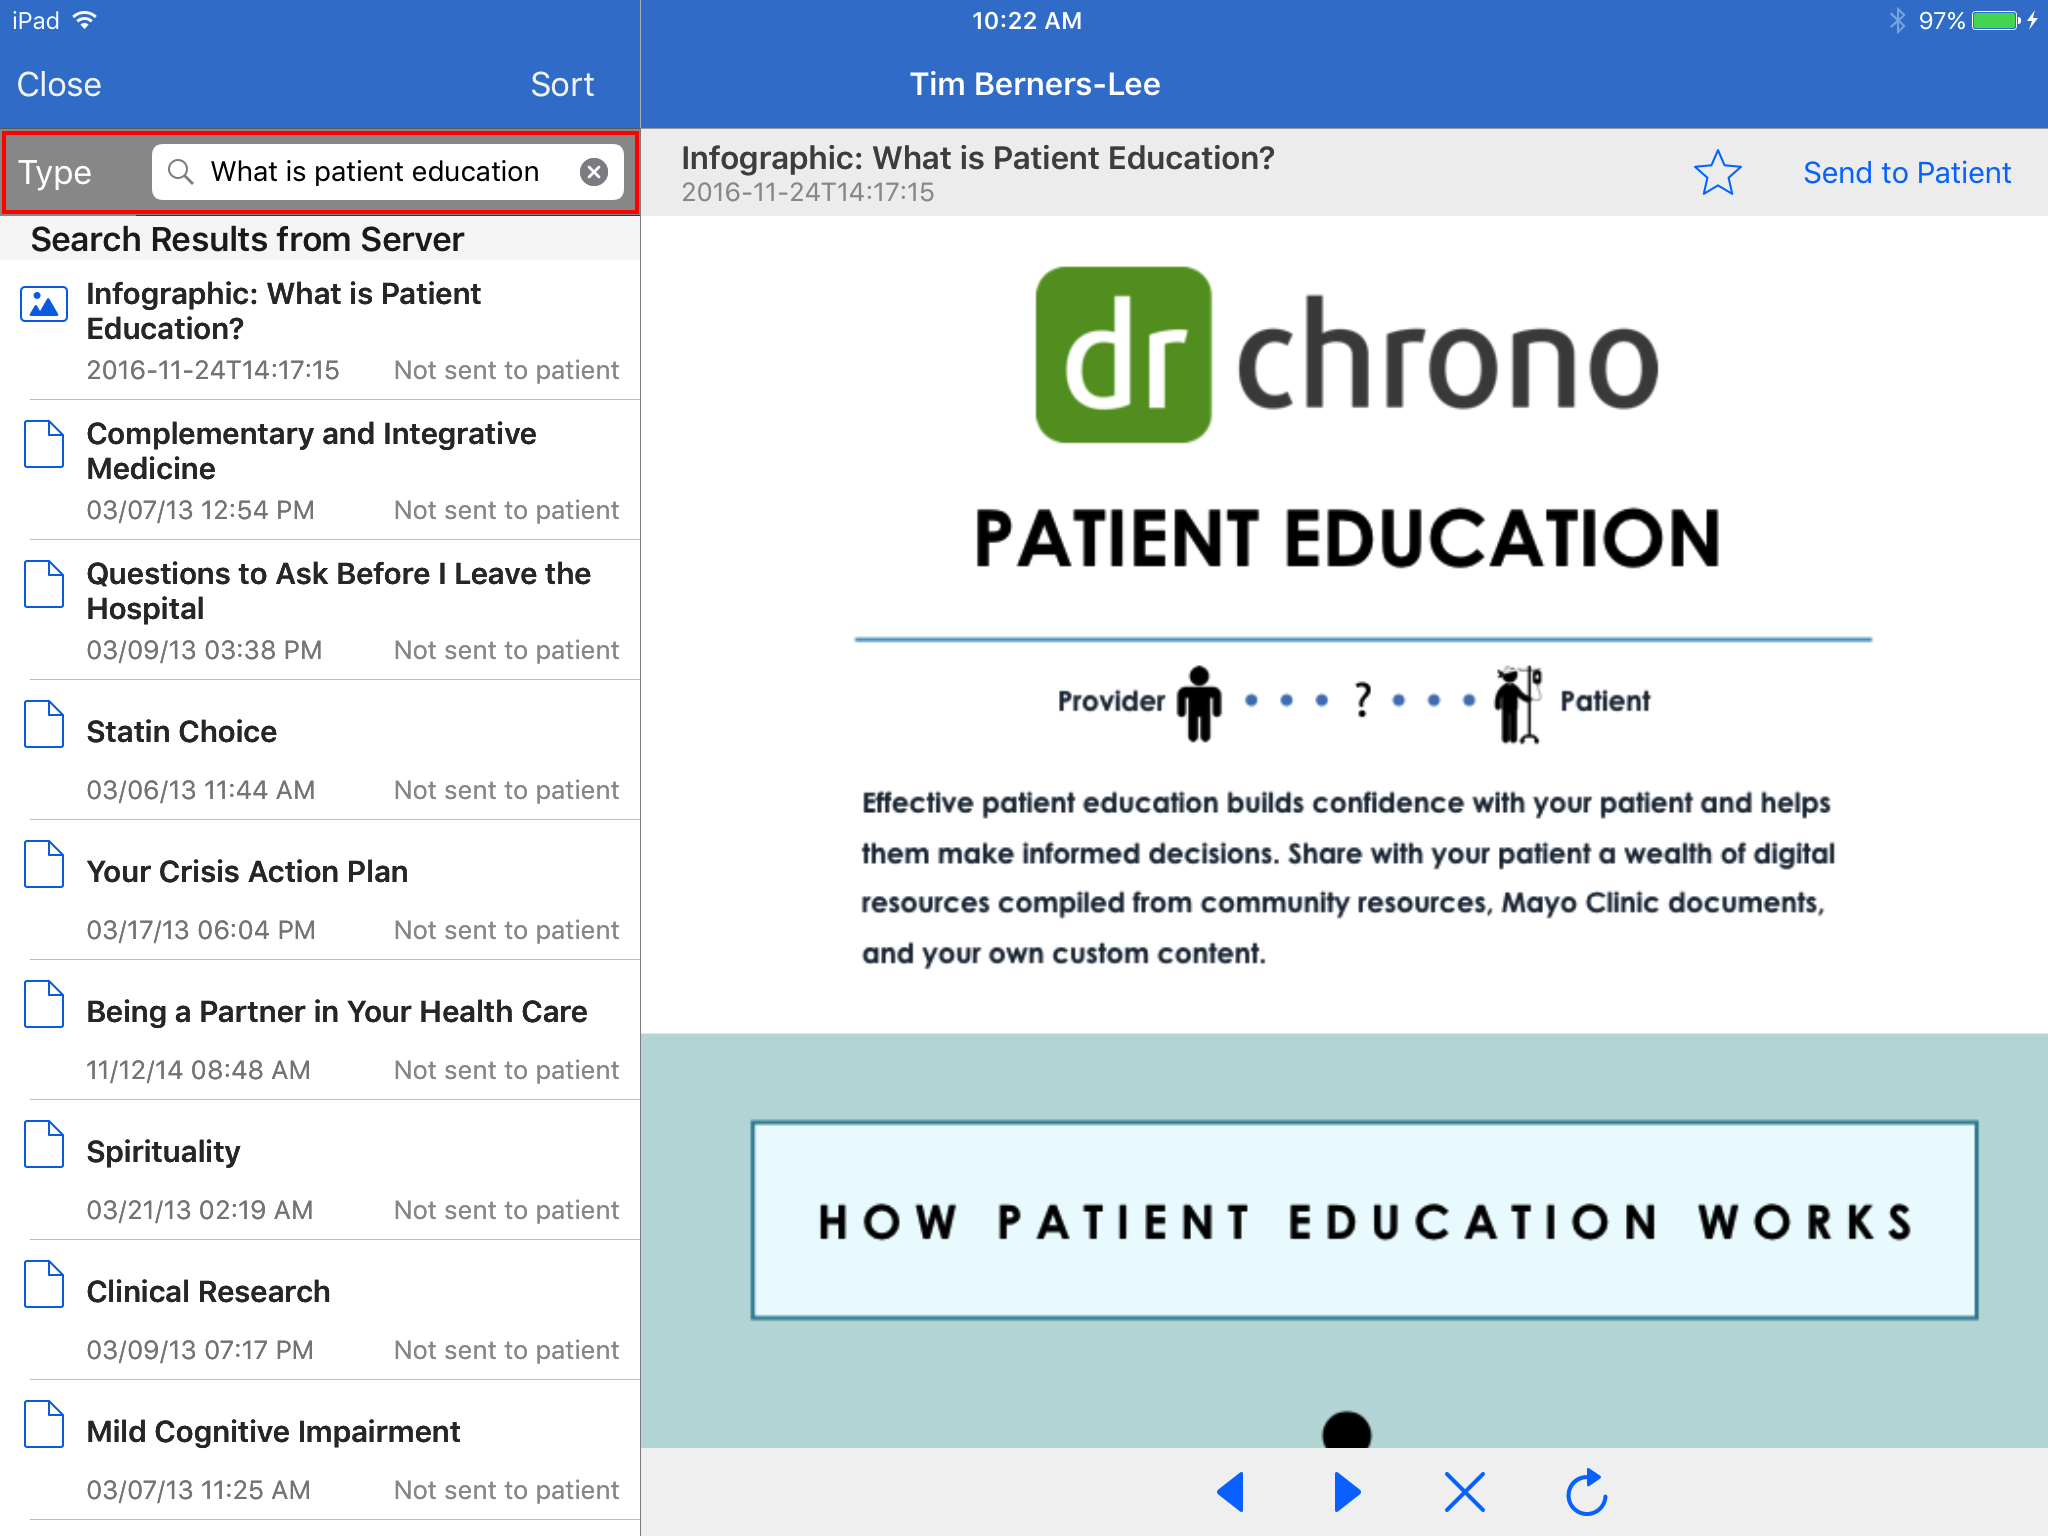Open the Sort options
The height and width of the screenshot is (1536, 2048).
pyautogui.click(x=562, y=84)
